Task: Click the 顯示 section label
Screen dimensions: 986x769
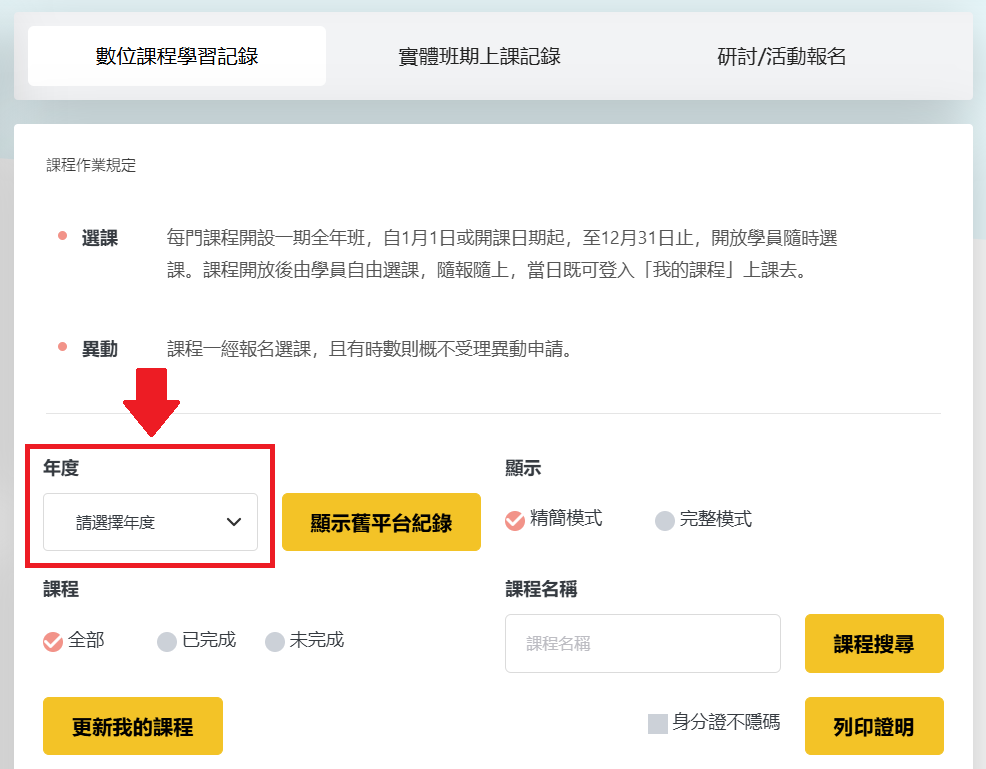Action: pos(523,468)
